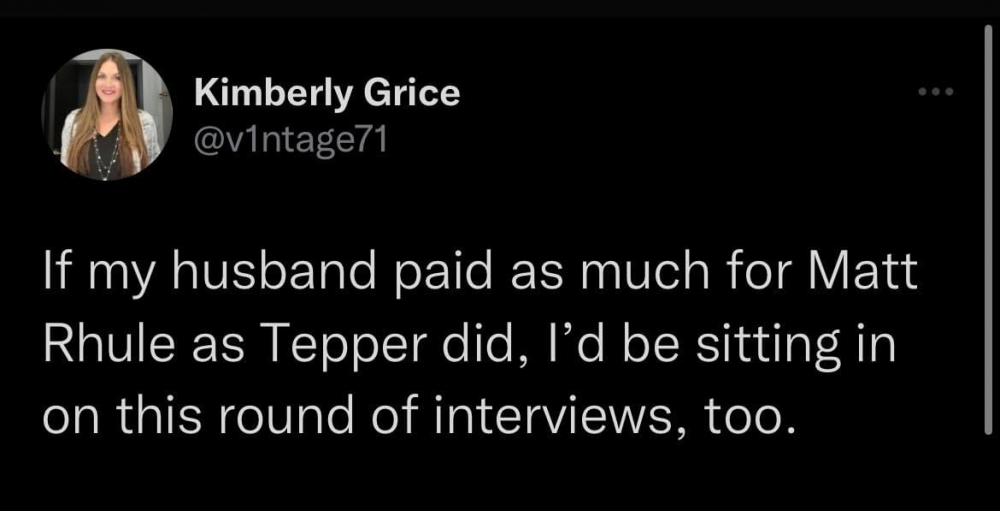Open the Kimberly Grice display name link
The height and width of the screenshot is (511, 1000).
327,93
